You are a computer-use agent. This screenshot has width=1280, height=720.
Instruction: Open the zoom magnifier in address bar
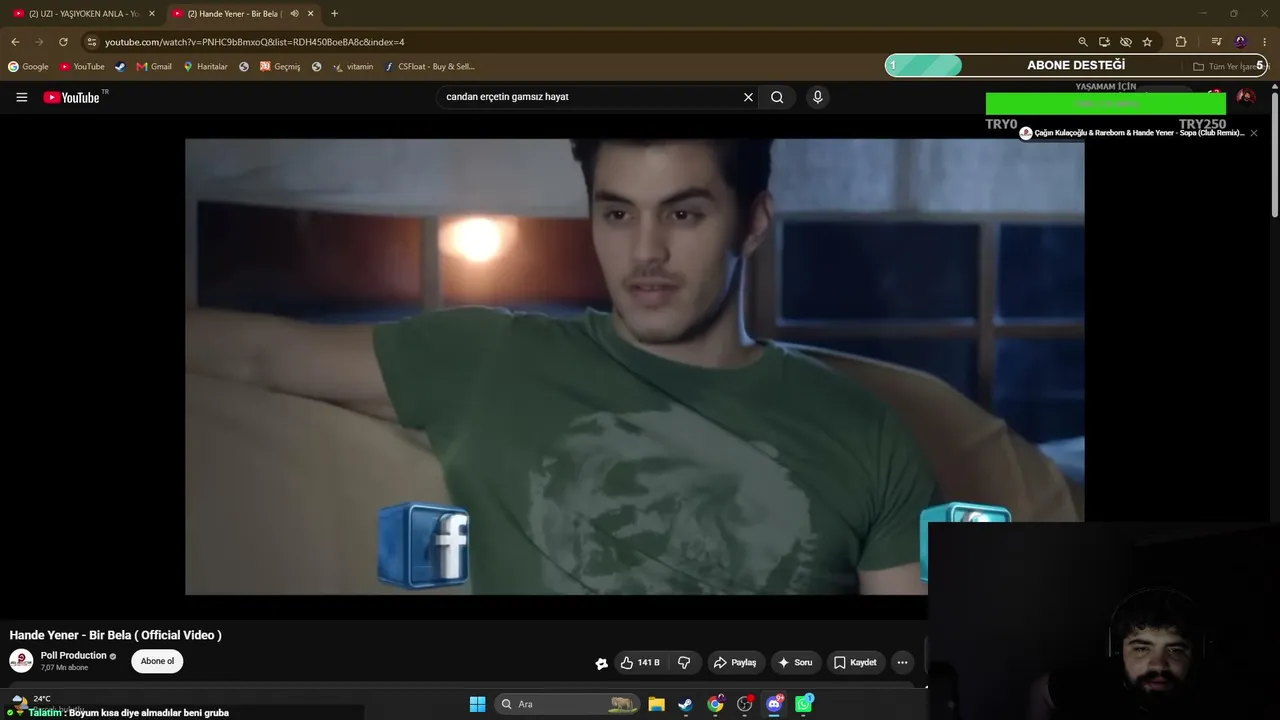[x=1083, y=42]
